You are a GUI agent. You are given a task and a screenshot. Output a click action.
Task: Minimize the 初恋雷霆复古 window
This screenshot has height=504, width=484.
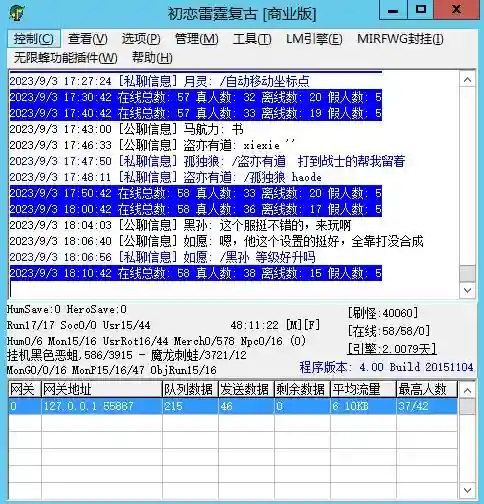click(393, 10)
